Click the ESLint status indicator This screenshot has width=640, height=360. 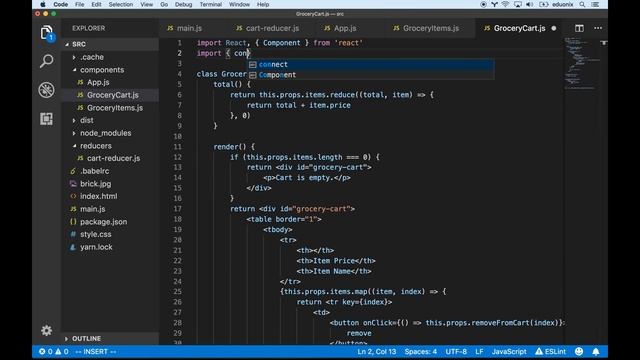[x=551, y=351]
